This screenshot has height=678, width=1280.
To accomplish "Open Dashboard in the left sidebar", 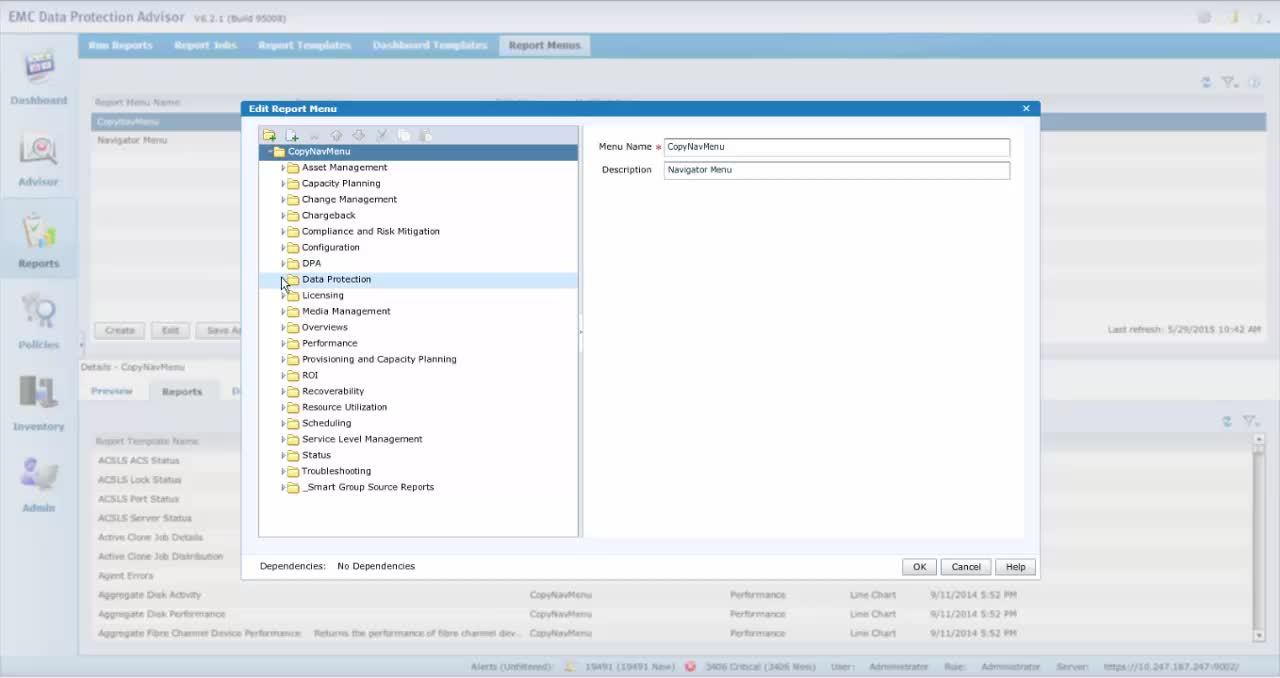I will coord(39,78).
